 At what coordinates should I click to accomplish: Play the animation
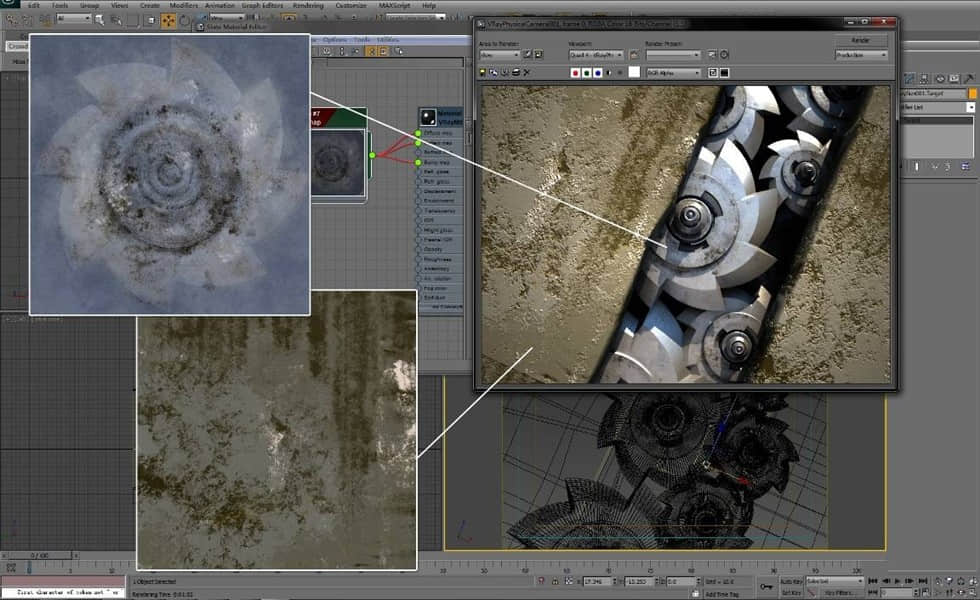(898, 581)
